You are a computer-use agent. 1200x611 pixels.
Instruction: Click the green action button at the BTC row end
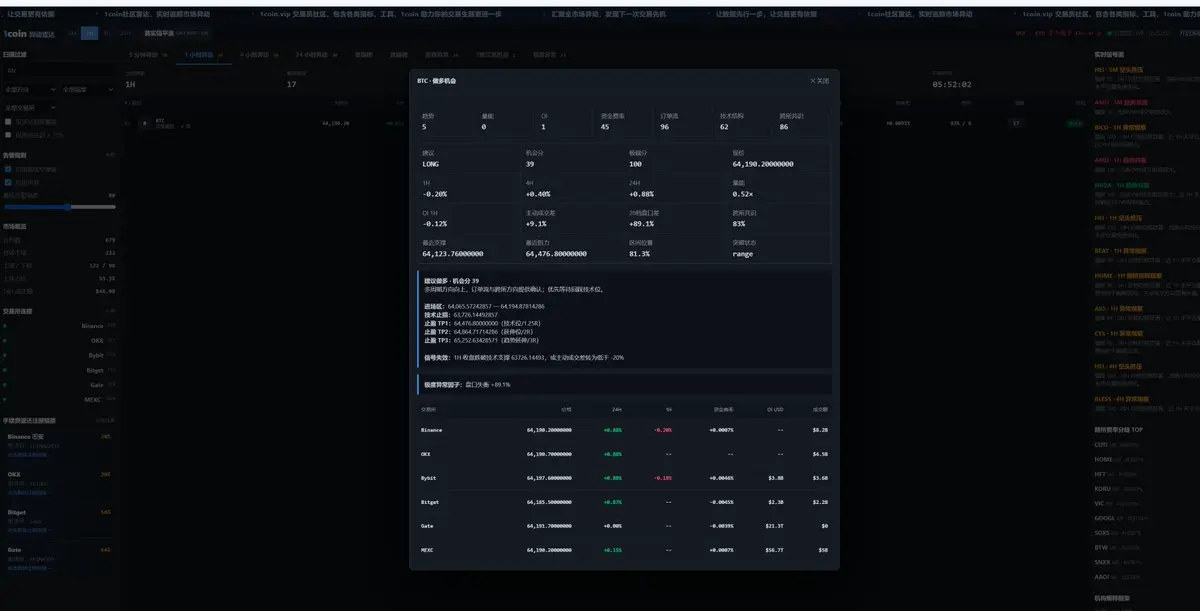(1074, 123)
